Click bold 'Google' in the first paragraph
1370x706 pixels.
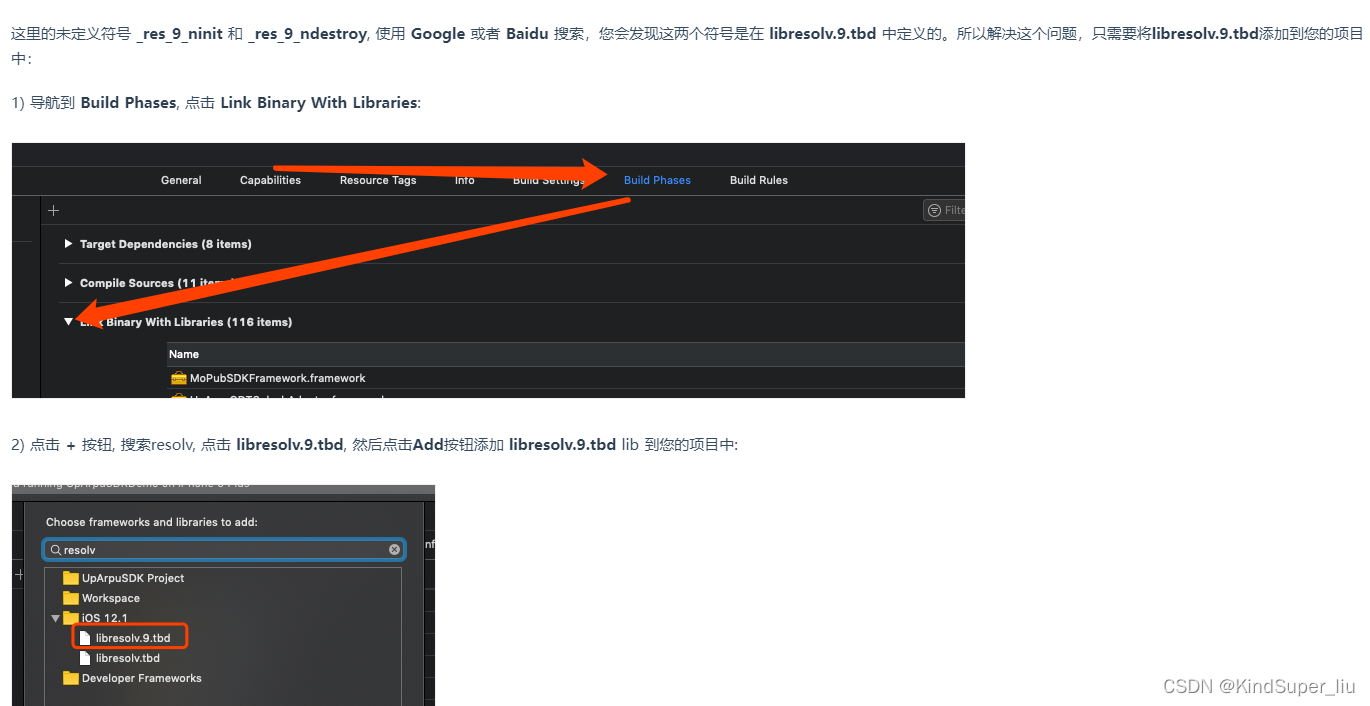pos(438,34)
